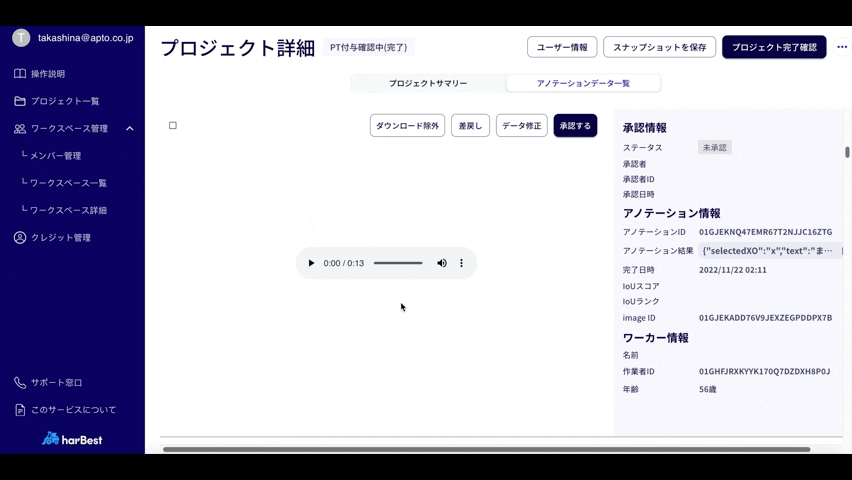Open the three-dot menu beside プロジェクト完了確認
Viewport: 852px width, 480px height.
[x=841, y=47]
